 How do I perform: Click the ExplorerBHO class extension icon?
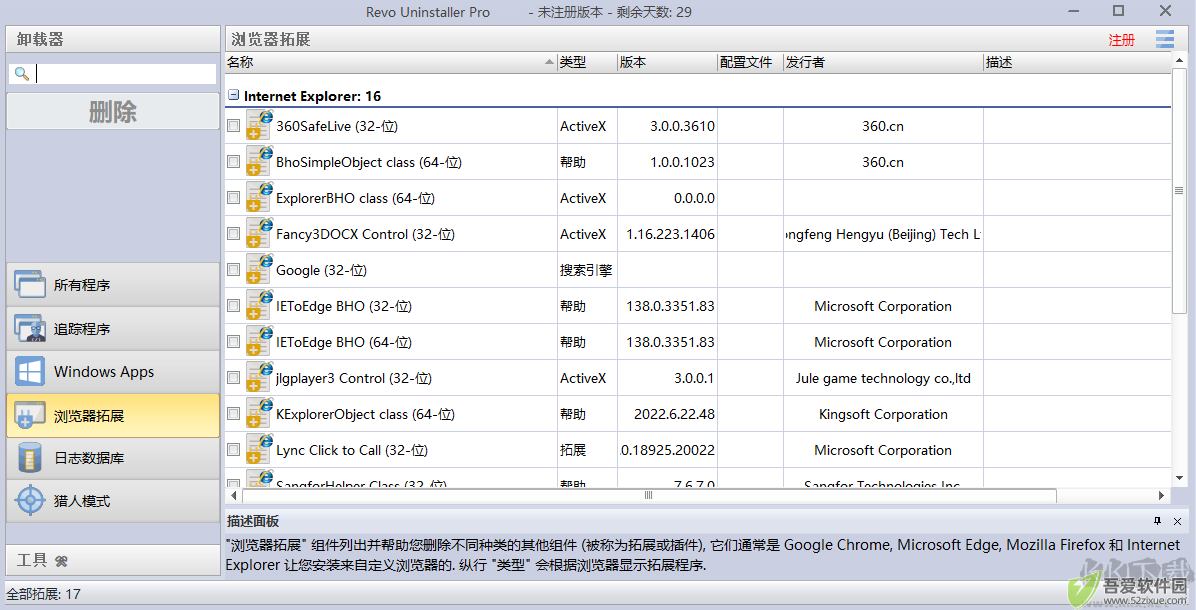(x=259, y=197)
